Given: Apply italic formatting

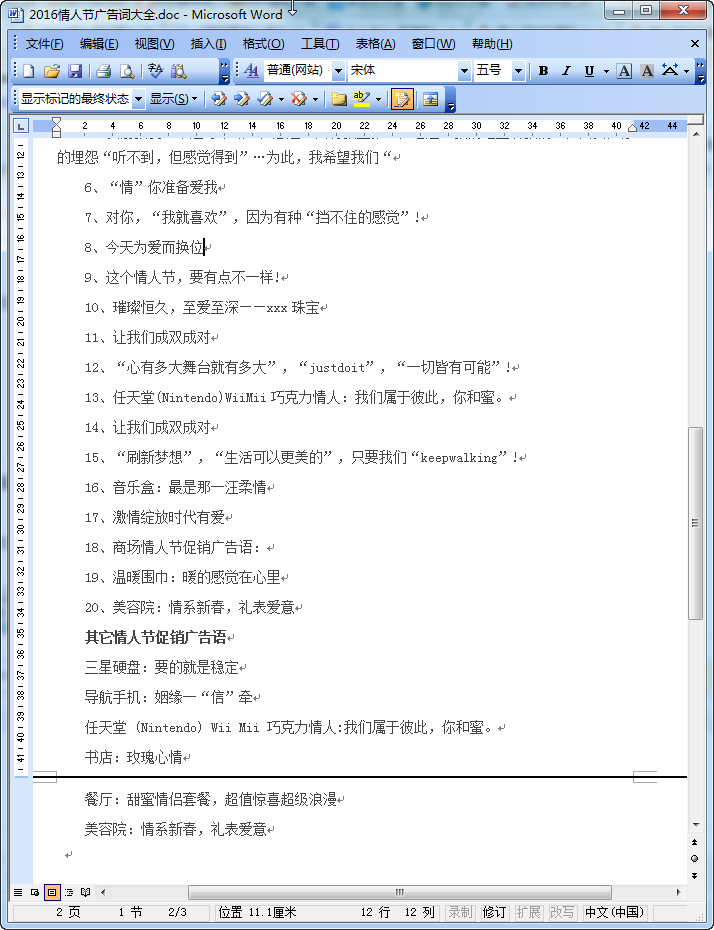Looking at the screenshot, I should tap(566, 71).
